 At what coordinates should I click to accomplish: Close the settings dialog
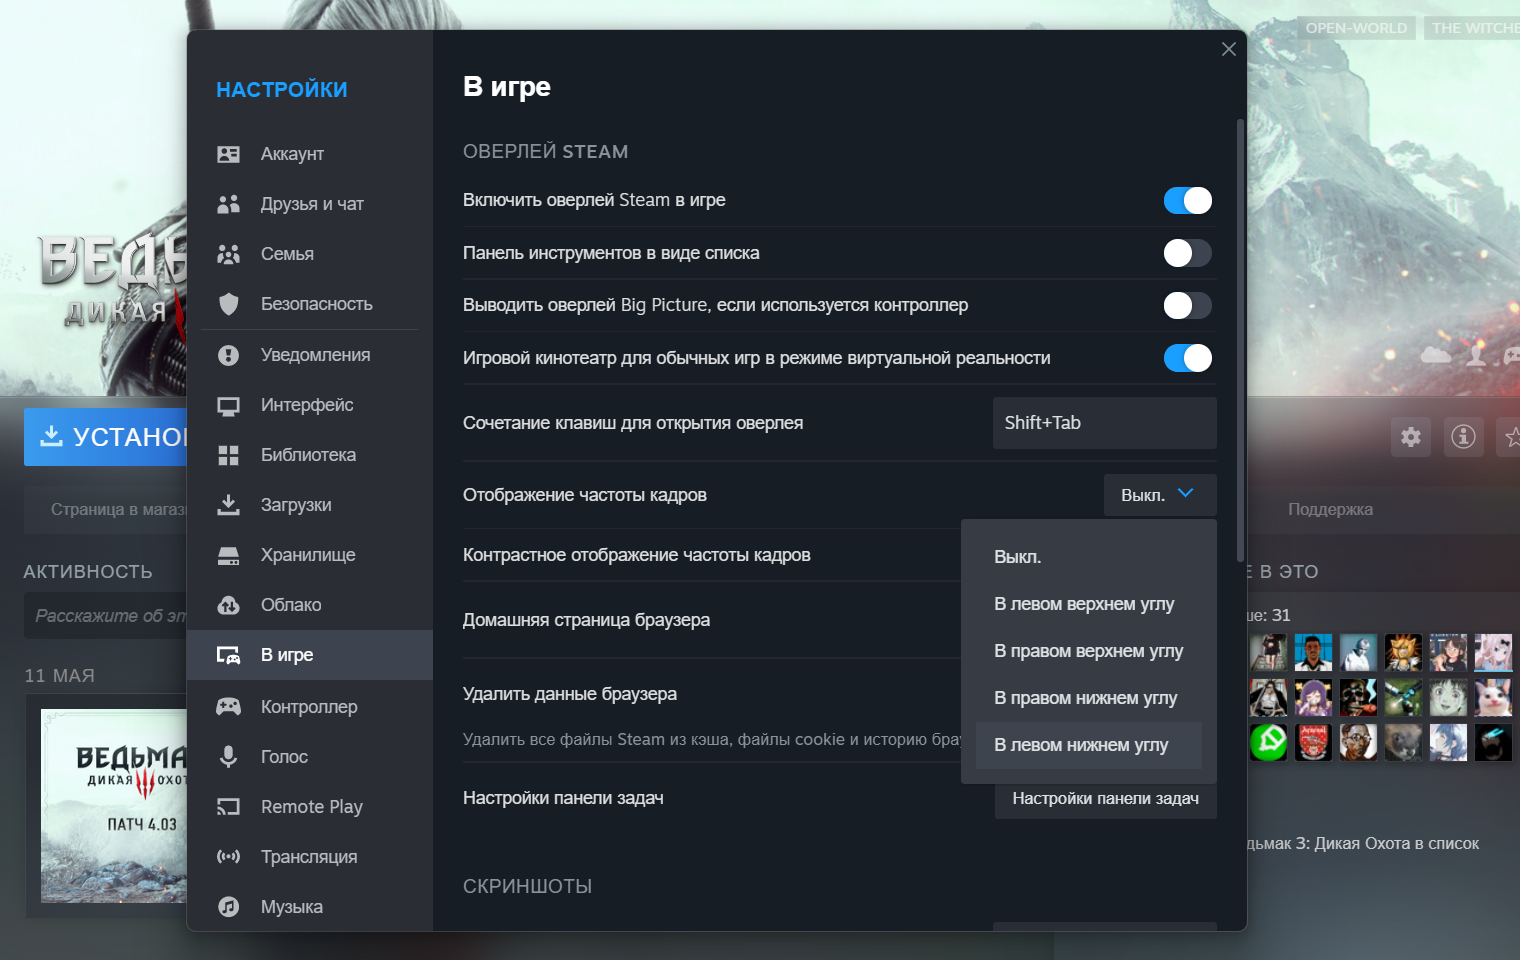point(1229,49)
